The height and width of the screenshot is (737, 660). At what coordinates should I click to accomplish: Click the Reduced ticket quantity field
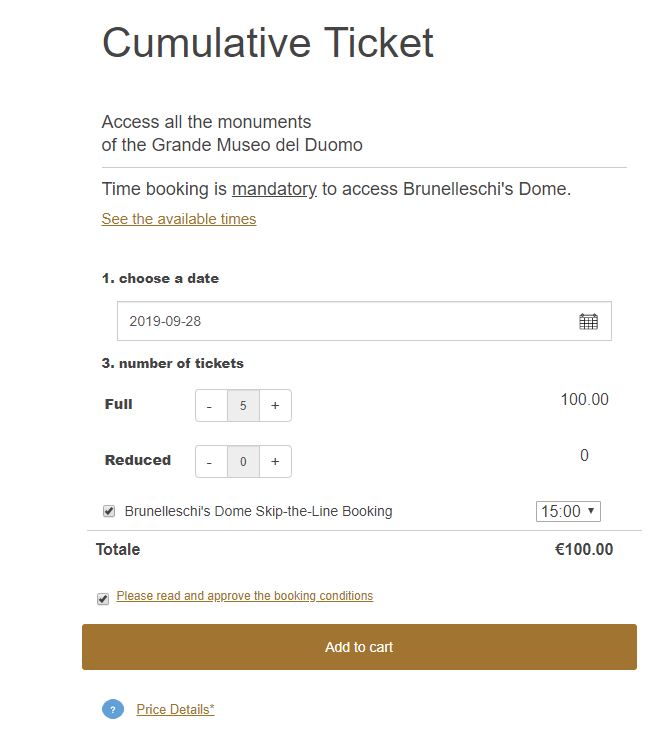tap(243, 462)
